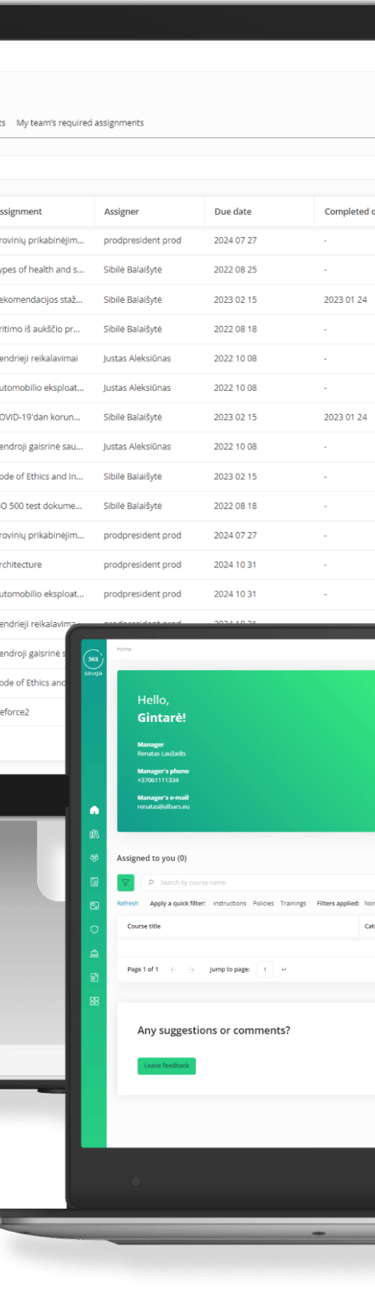Click completed date in the OVID-19 row
This screenshot has width=375, height=1296.
(x=345, y=417)
